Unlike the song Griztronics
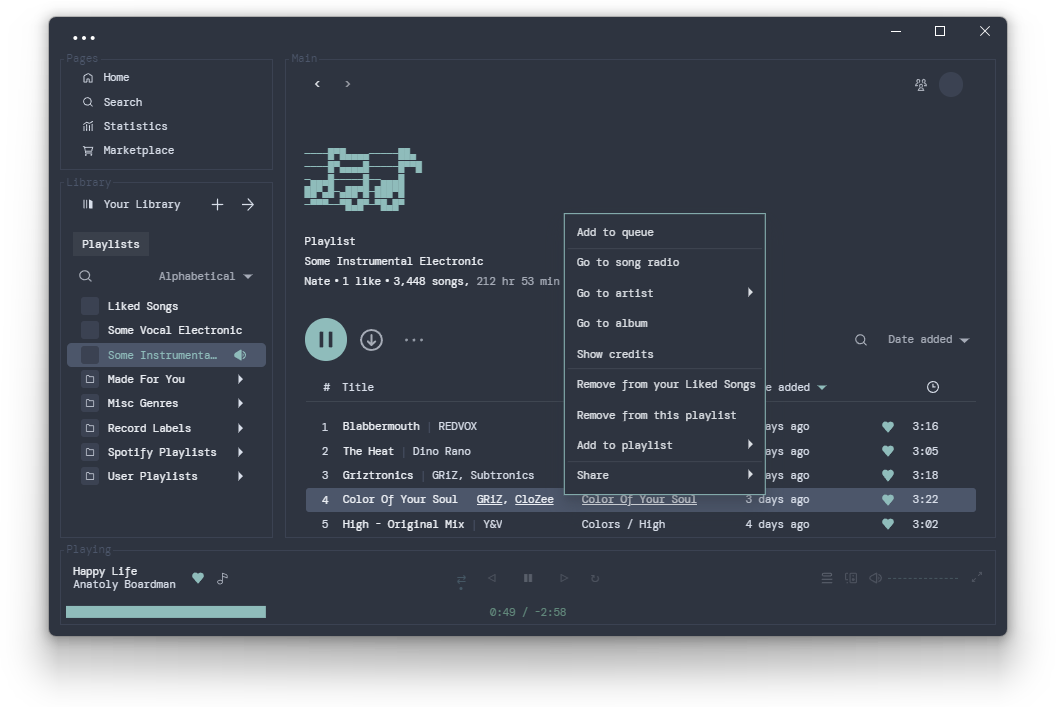1056x707 pixels. (888, 475)
